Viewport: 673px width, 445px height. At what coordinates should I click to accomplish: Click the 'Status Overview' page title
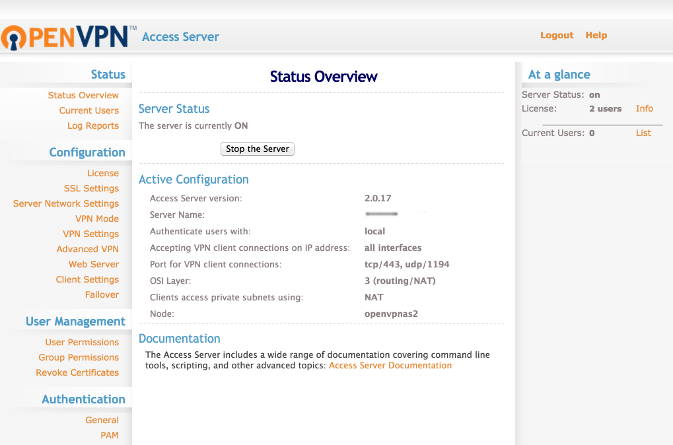coord(324,77)
